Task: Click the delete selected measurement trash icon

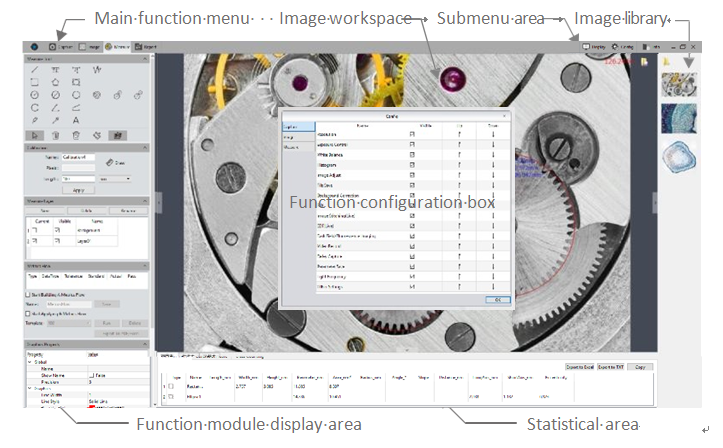Action: click(55, 136)
